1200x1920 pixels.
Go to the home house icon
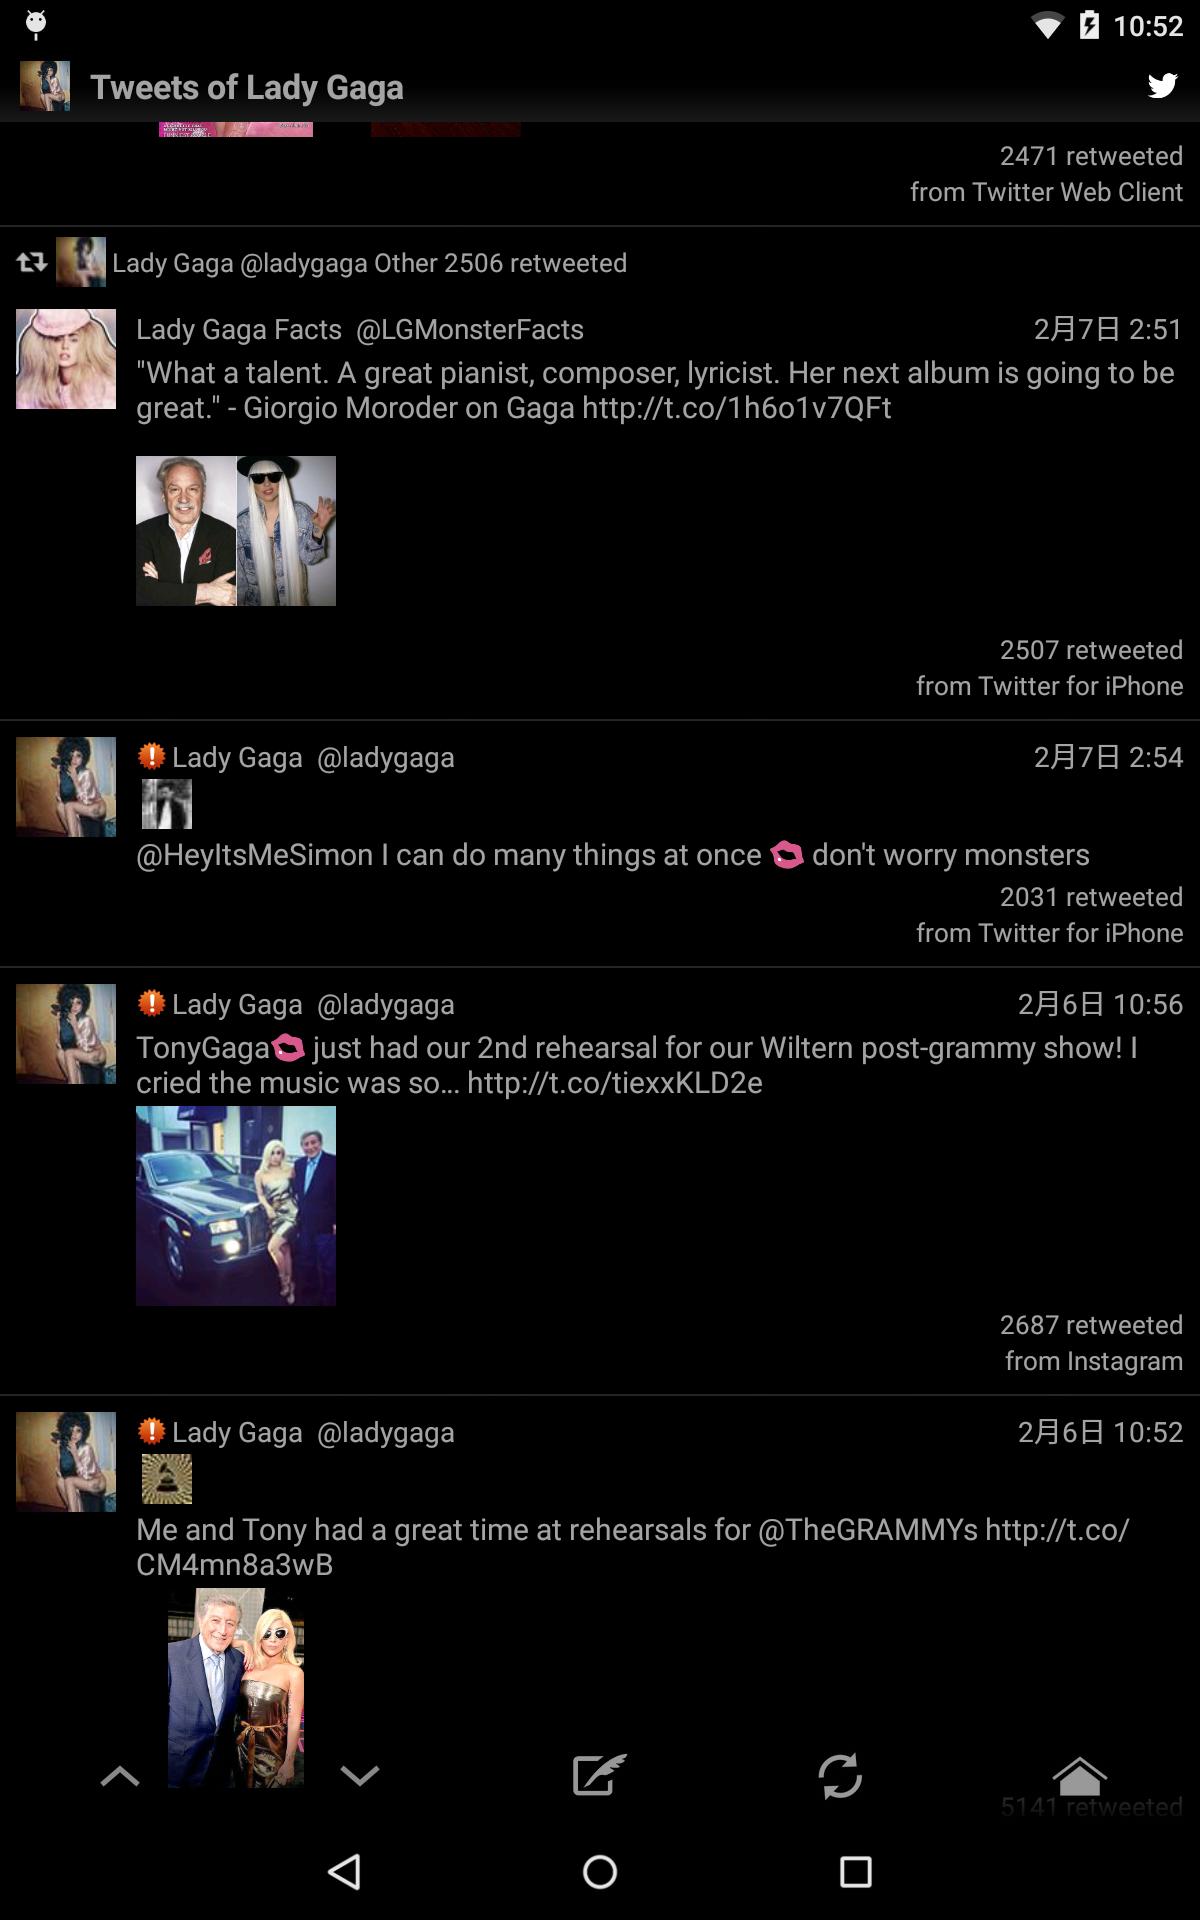click(1080, 1776)
